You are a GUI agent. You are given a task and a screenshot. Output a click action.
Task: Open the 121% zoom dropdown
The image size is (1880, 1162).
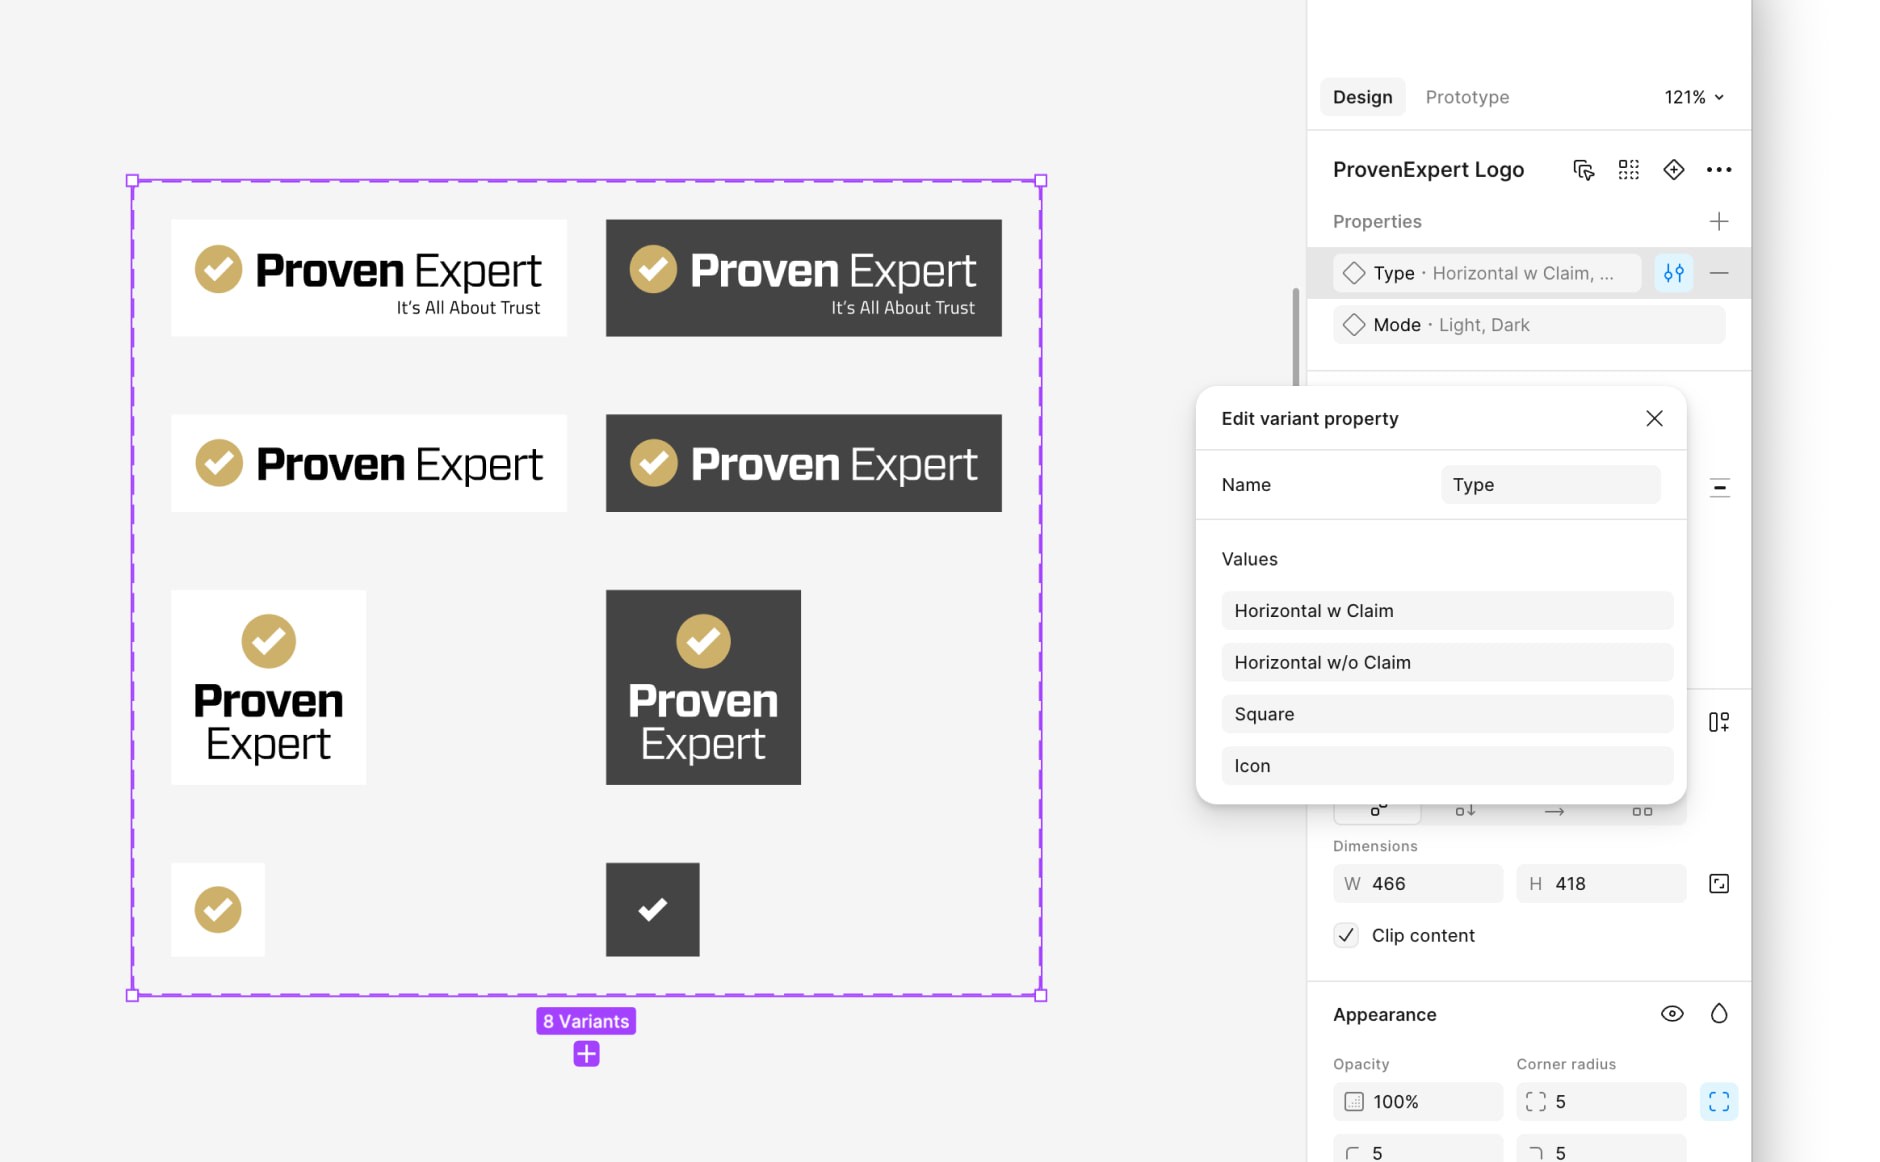click(1694, 97)
